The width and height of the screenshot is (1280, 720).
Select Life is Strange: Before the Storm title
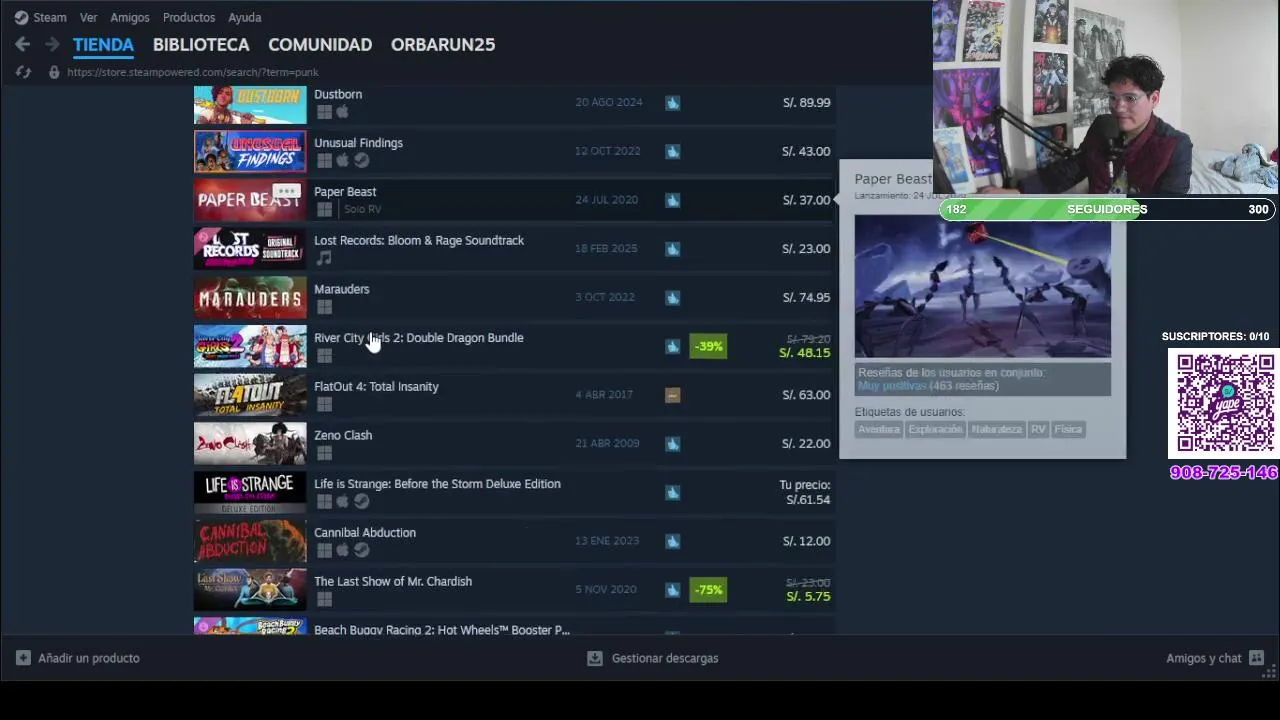tap(437, 484)
